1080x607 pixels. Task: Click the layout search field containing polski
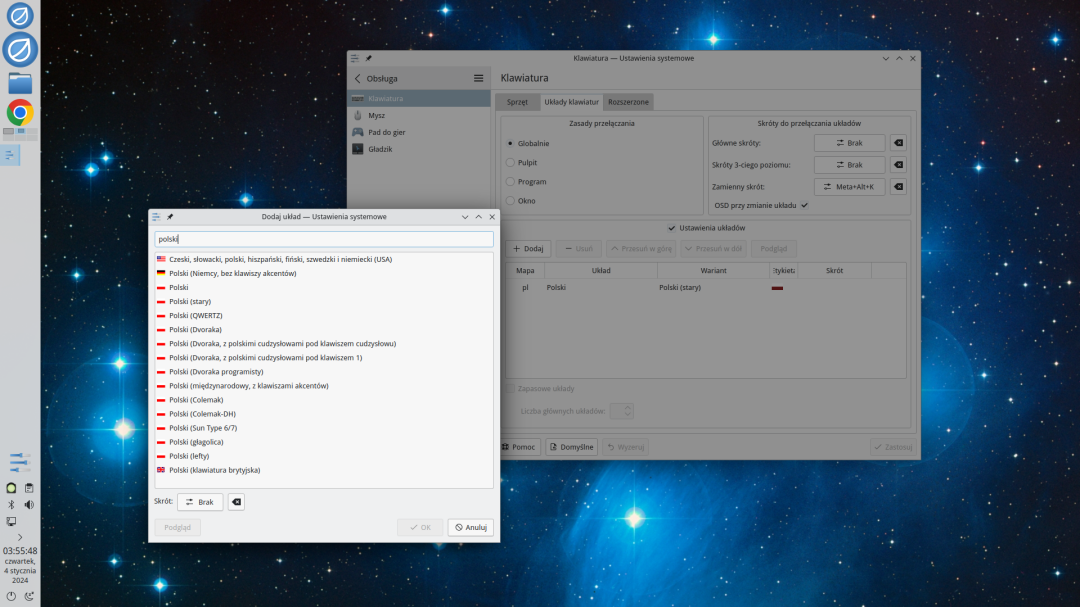coord(323,240)
